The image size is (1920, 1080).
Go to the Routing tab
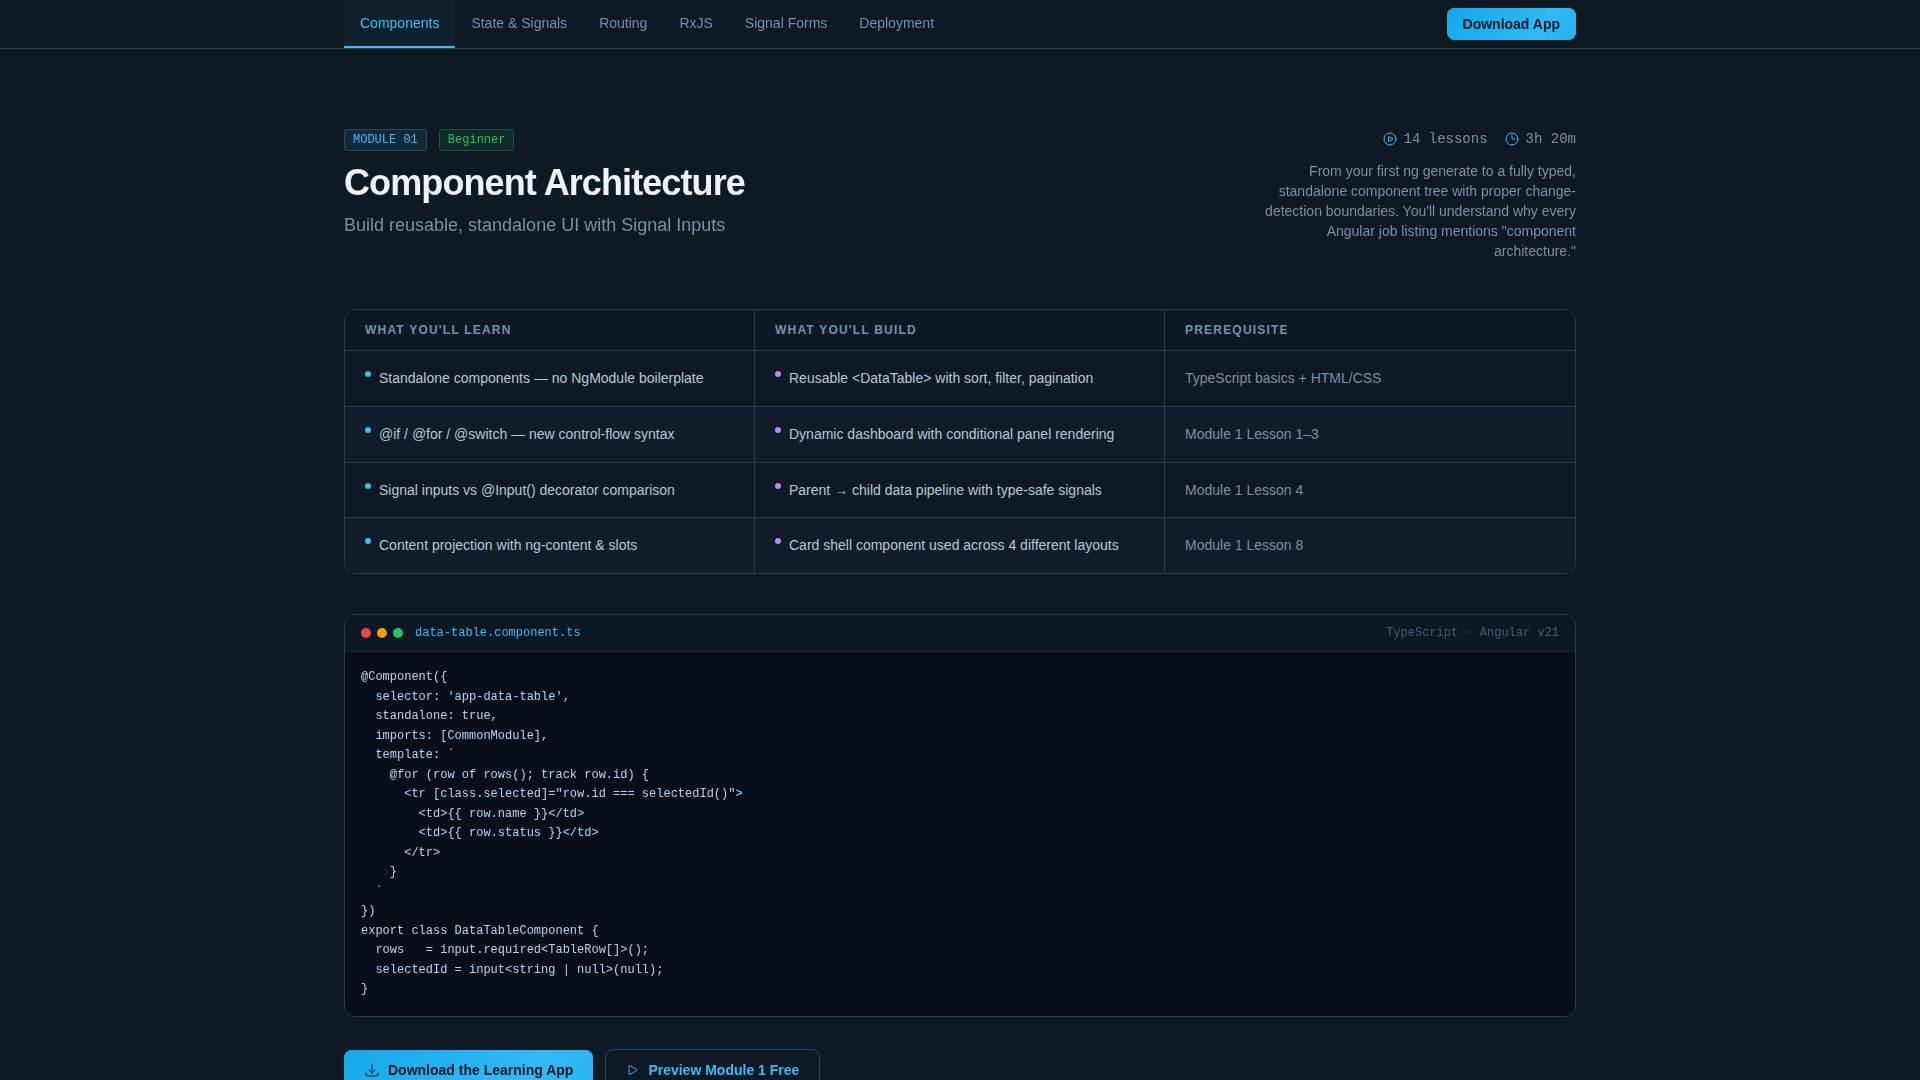pyautogui.click(x=623, y=23)
